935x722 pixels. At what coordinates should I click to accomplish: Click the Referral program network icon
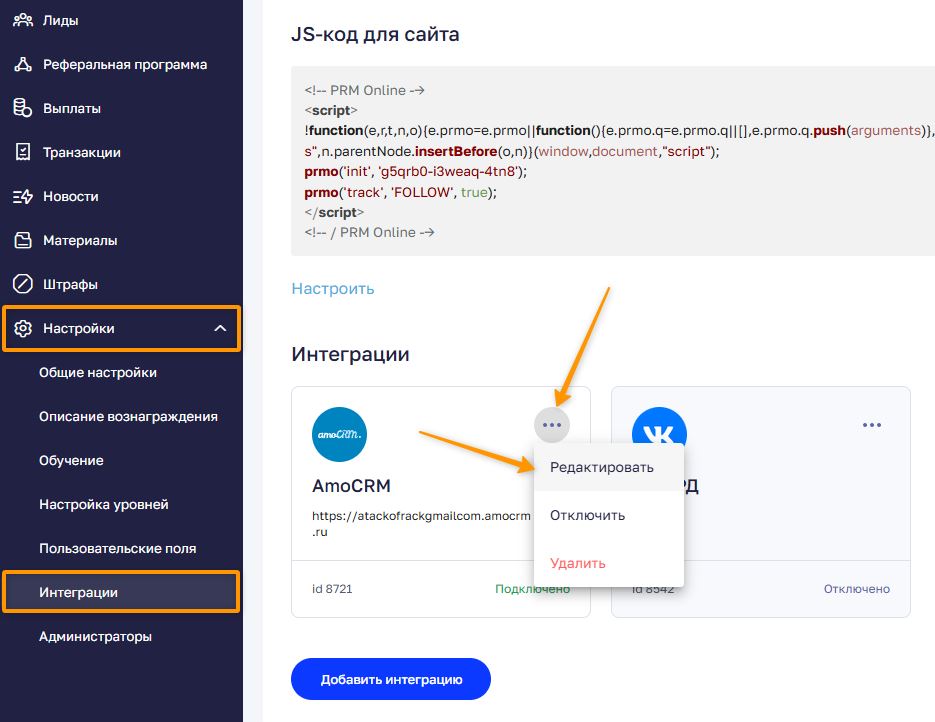coord(22,64)
